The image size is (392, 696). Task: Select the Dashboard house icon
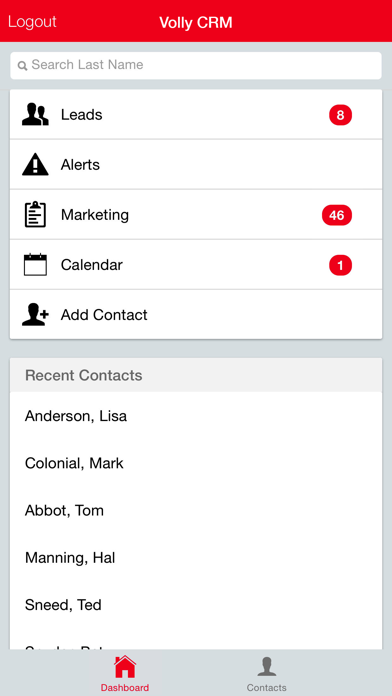(x=125, y=667)
